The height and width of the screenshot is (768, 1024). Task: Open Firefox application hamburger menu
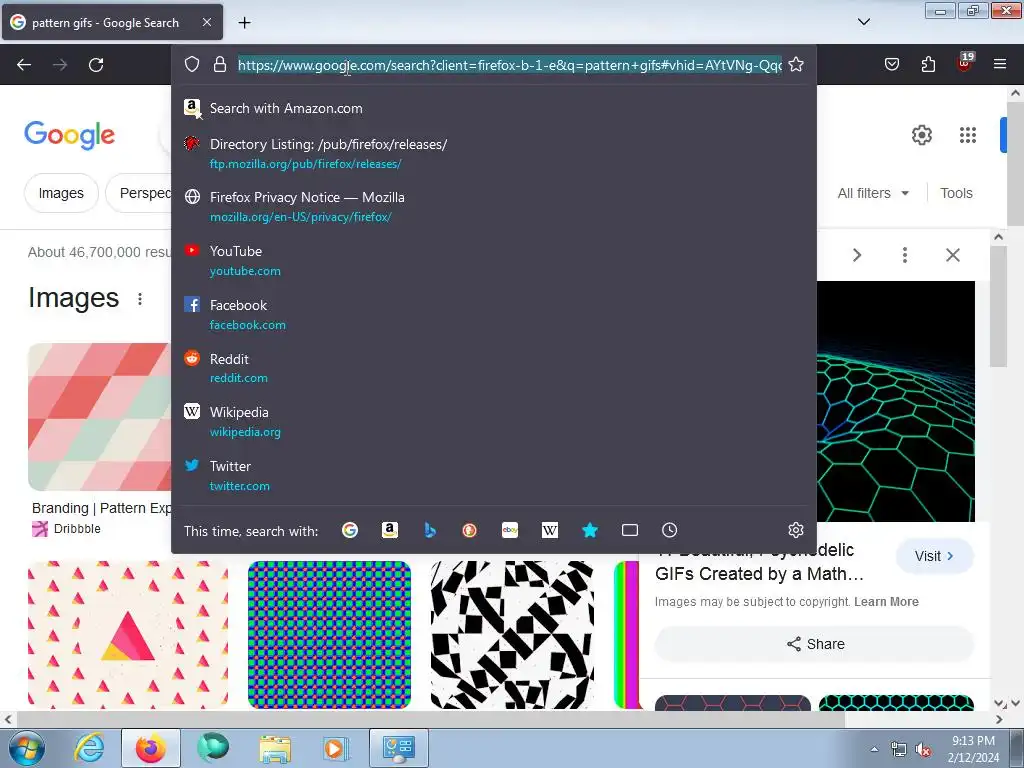999,64
